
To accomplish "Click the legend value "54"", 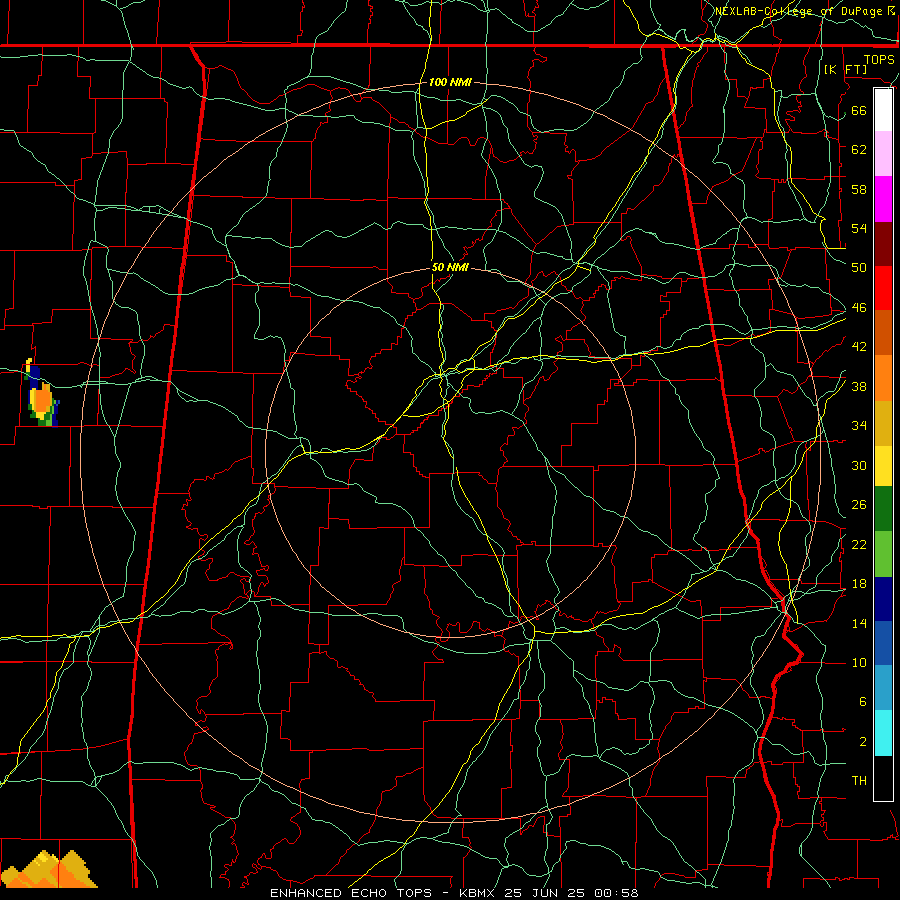I will pyautogui.click(x=859, y=228).
